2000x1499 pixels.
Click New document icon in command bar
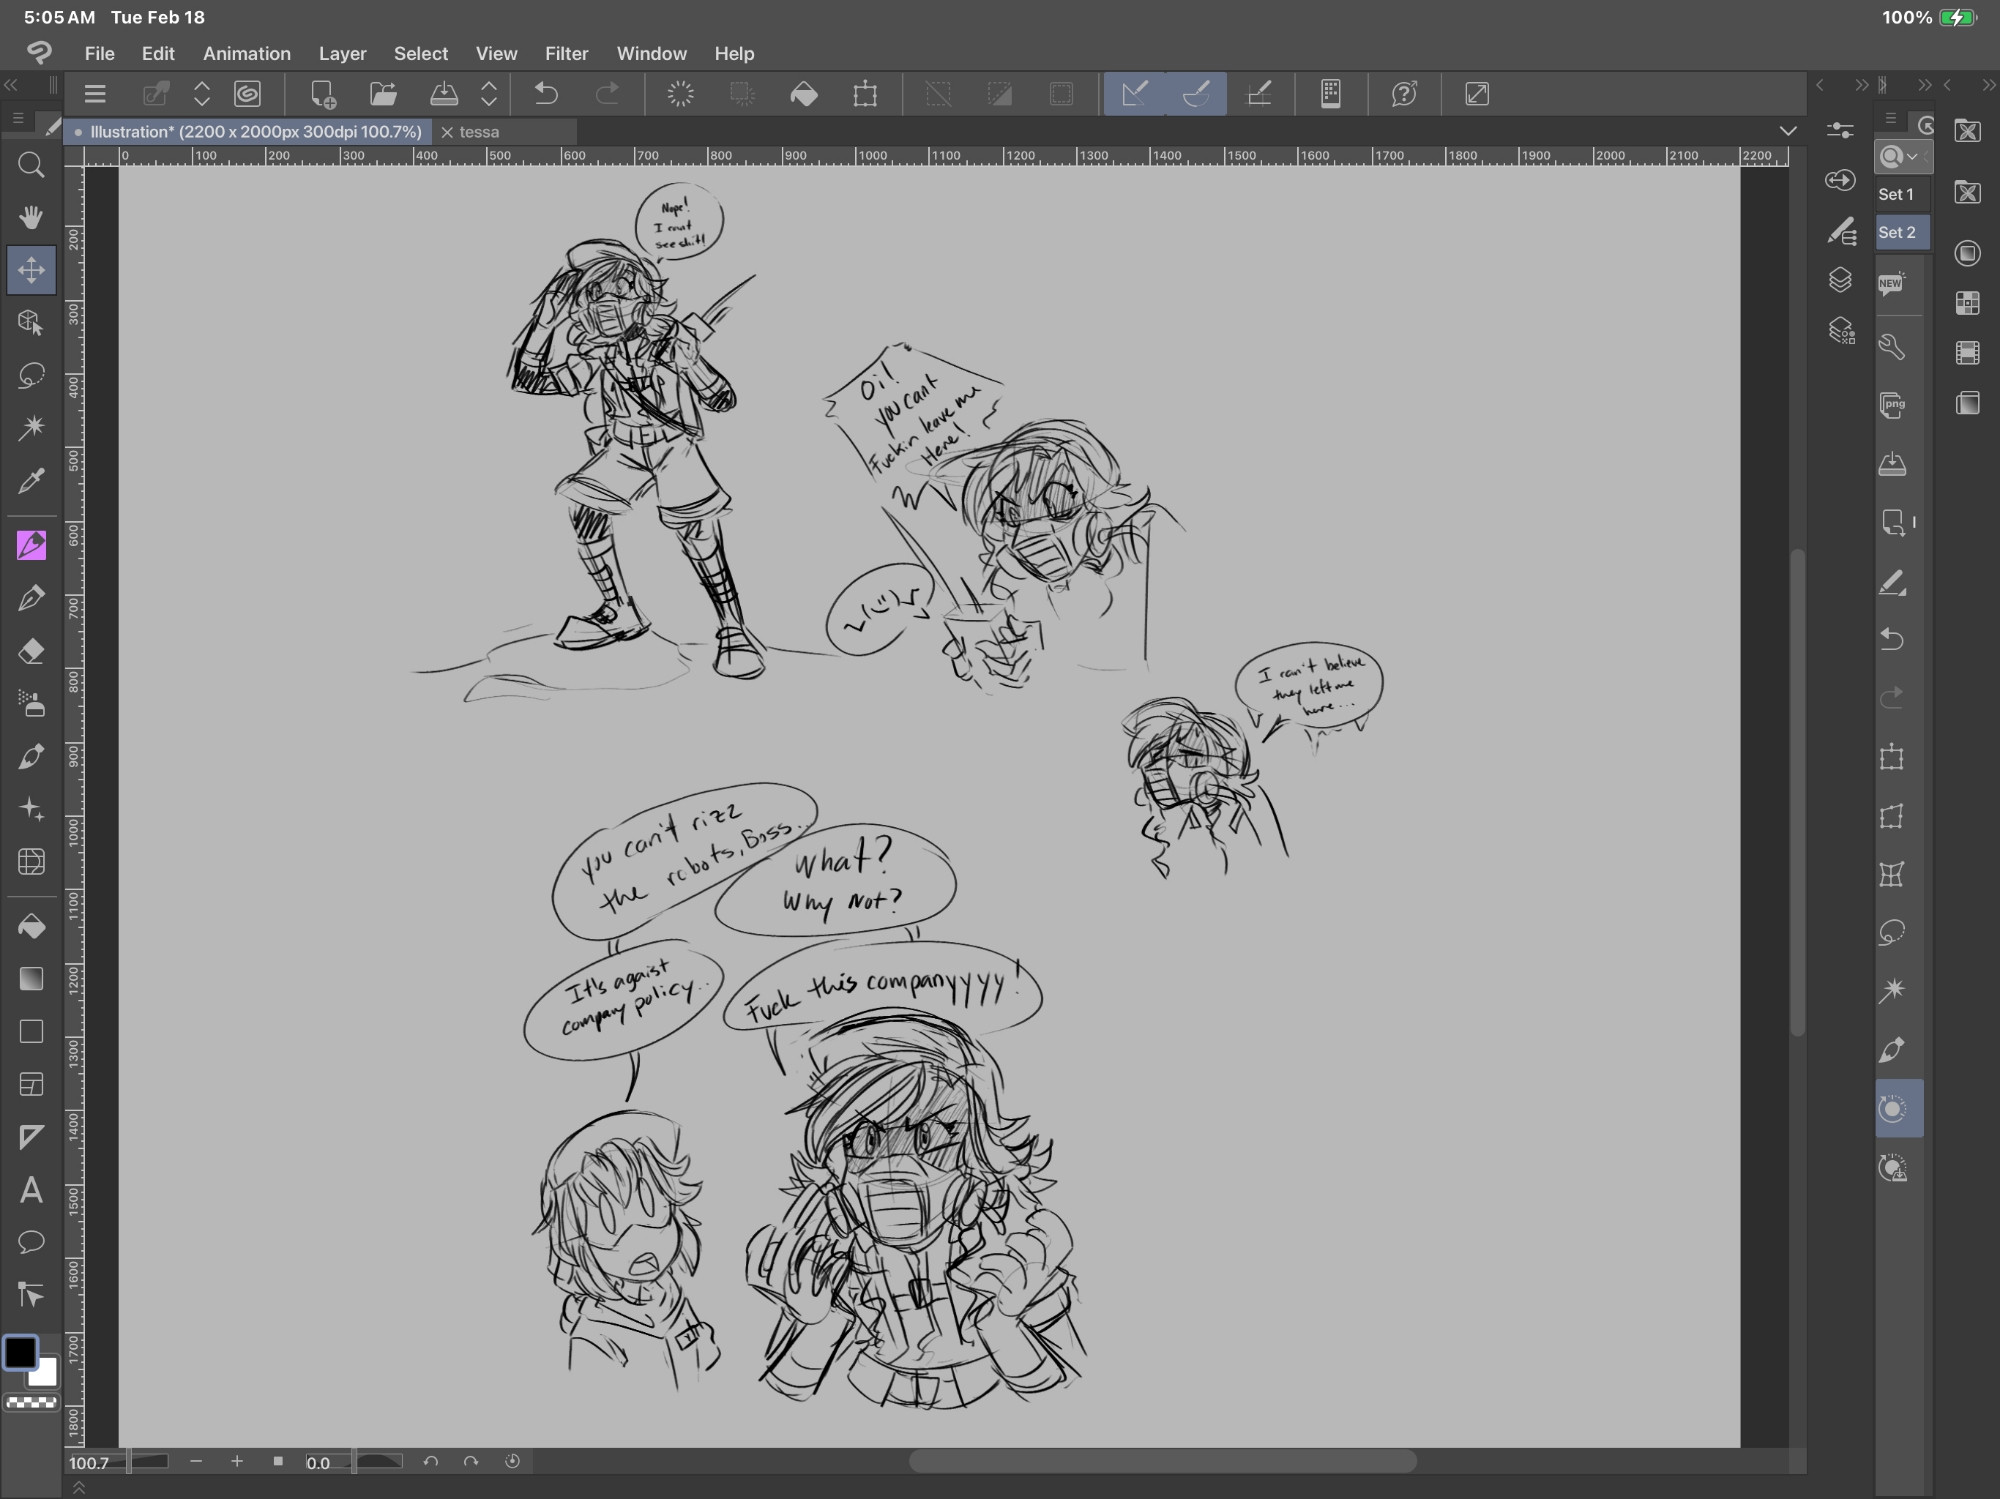pyautogui.click(x=322, y=94)
